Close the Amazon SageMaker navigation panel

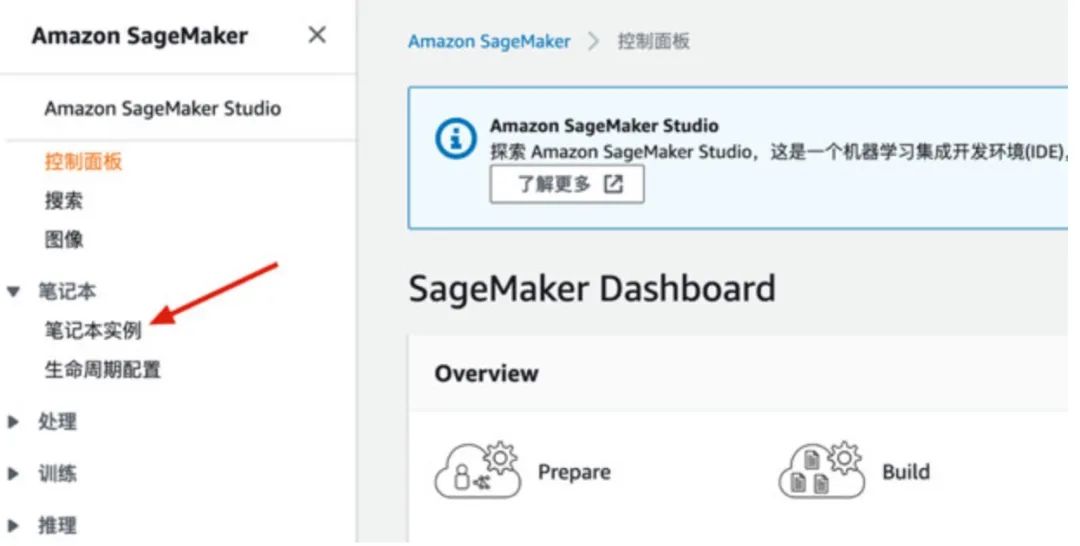click(x=317, y=36)
